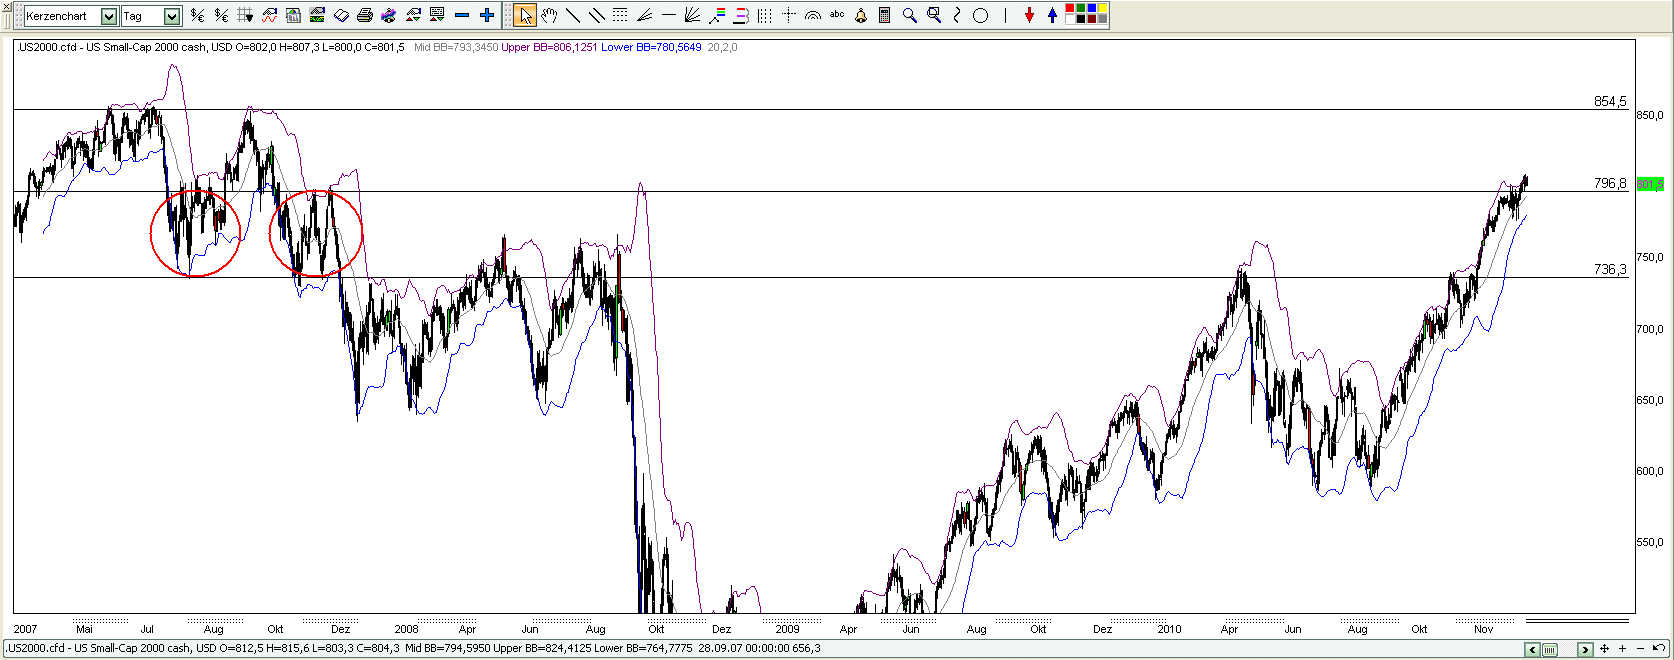Select the dotted horizontal levels tool
The height and width of the screenshot is (660, 1674).
[620, 15]
